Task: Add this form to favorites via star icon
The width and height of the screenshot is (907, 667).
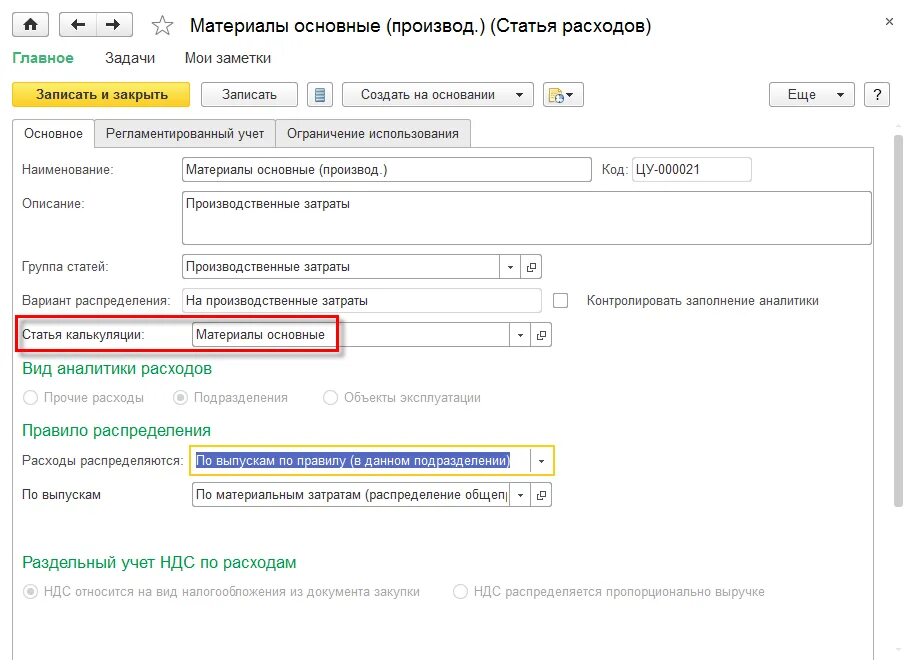Action: 162,24
